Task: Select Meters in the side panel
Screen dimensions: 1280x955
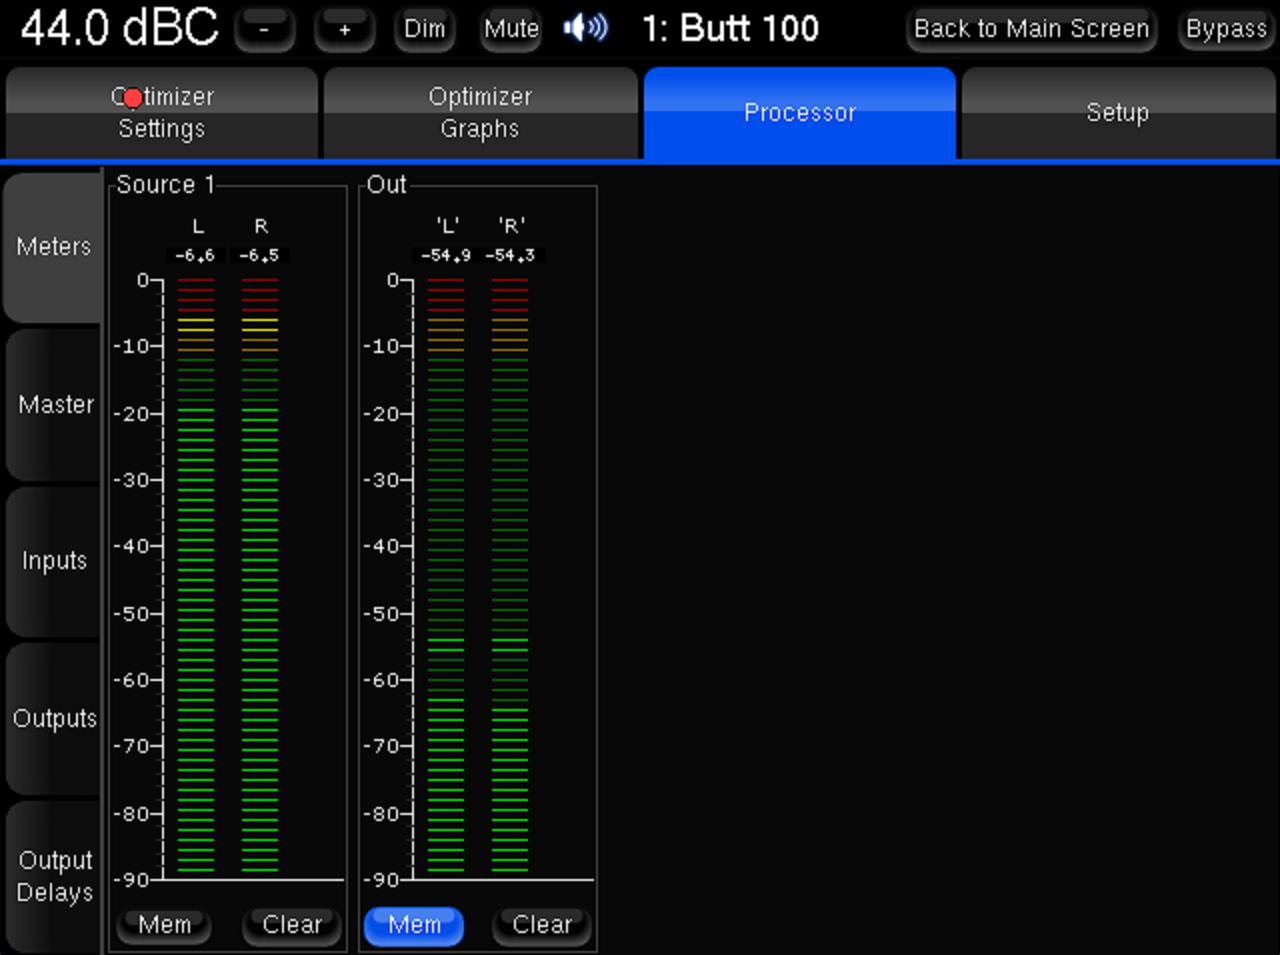Action: point(54,247)
